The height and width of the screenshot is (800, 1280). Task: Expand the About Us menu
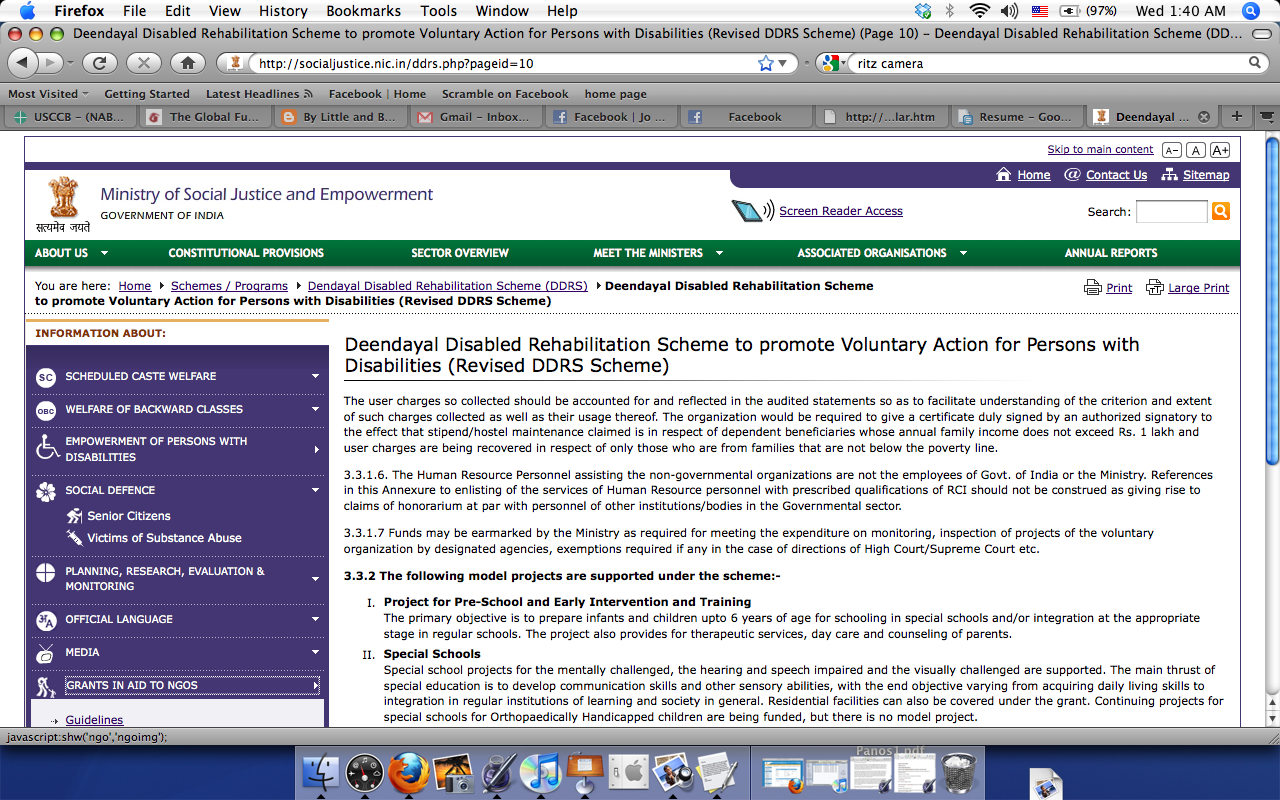[71, 253]
